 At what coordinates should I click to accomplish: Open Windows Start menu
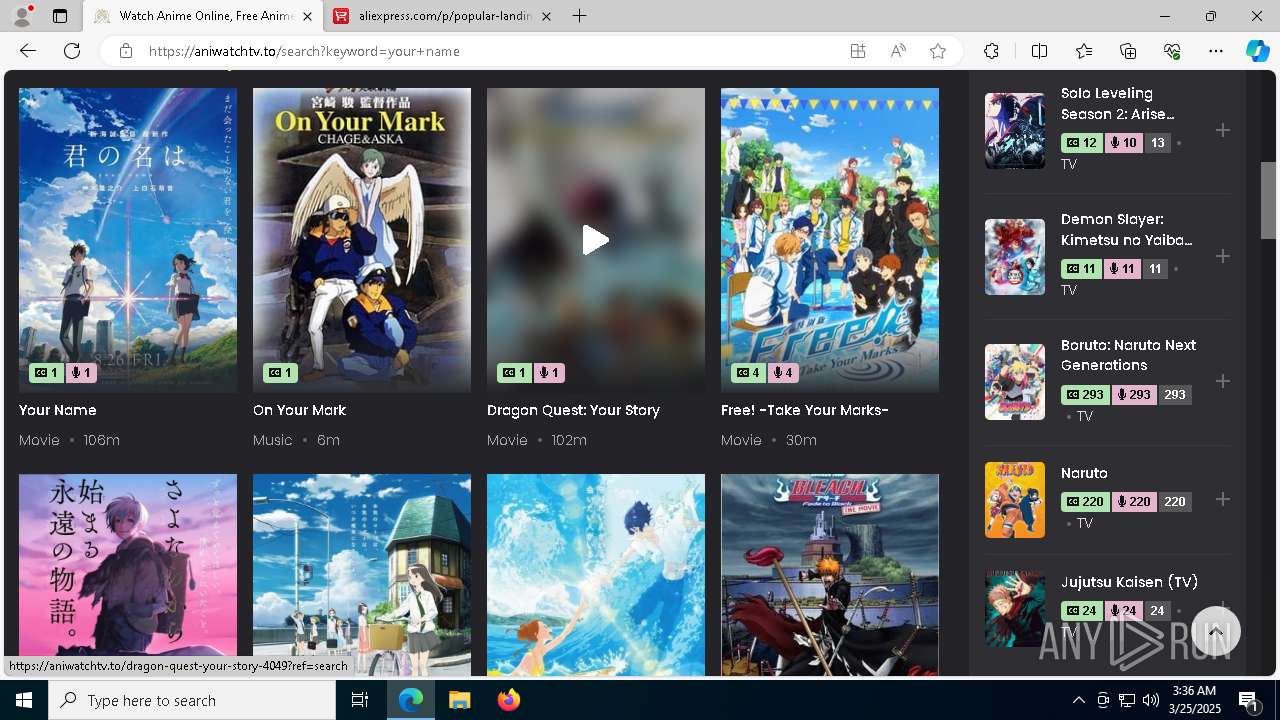click(24, 700)
